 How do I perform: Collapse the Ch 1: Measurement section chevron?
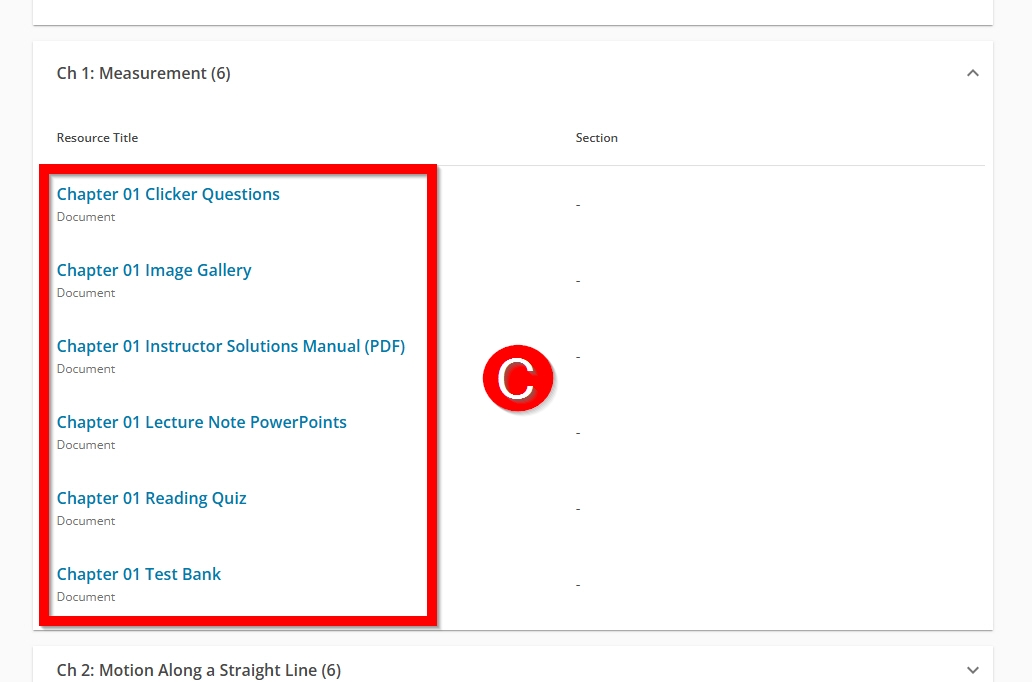pos(972,73)
